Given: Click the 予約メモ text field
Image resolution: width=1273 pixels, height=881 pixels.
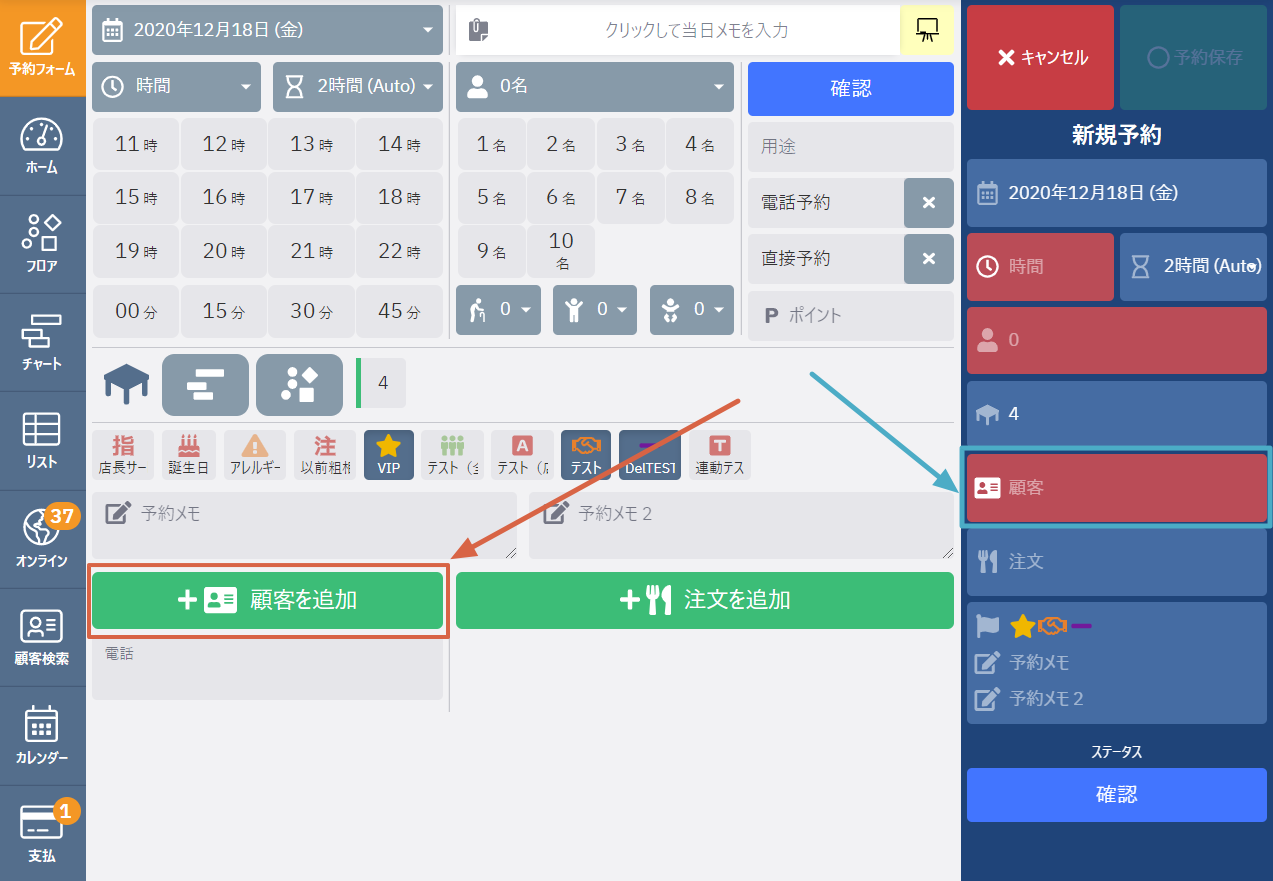Looking at the screenshot, I should tap(304, 525).
